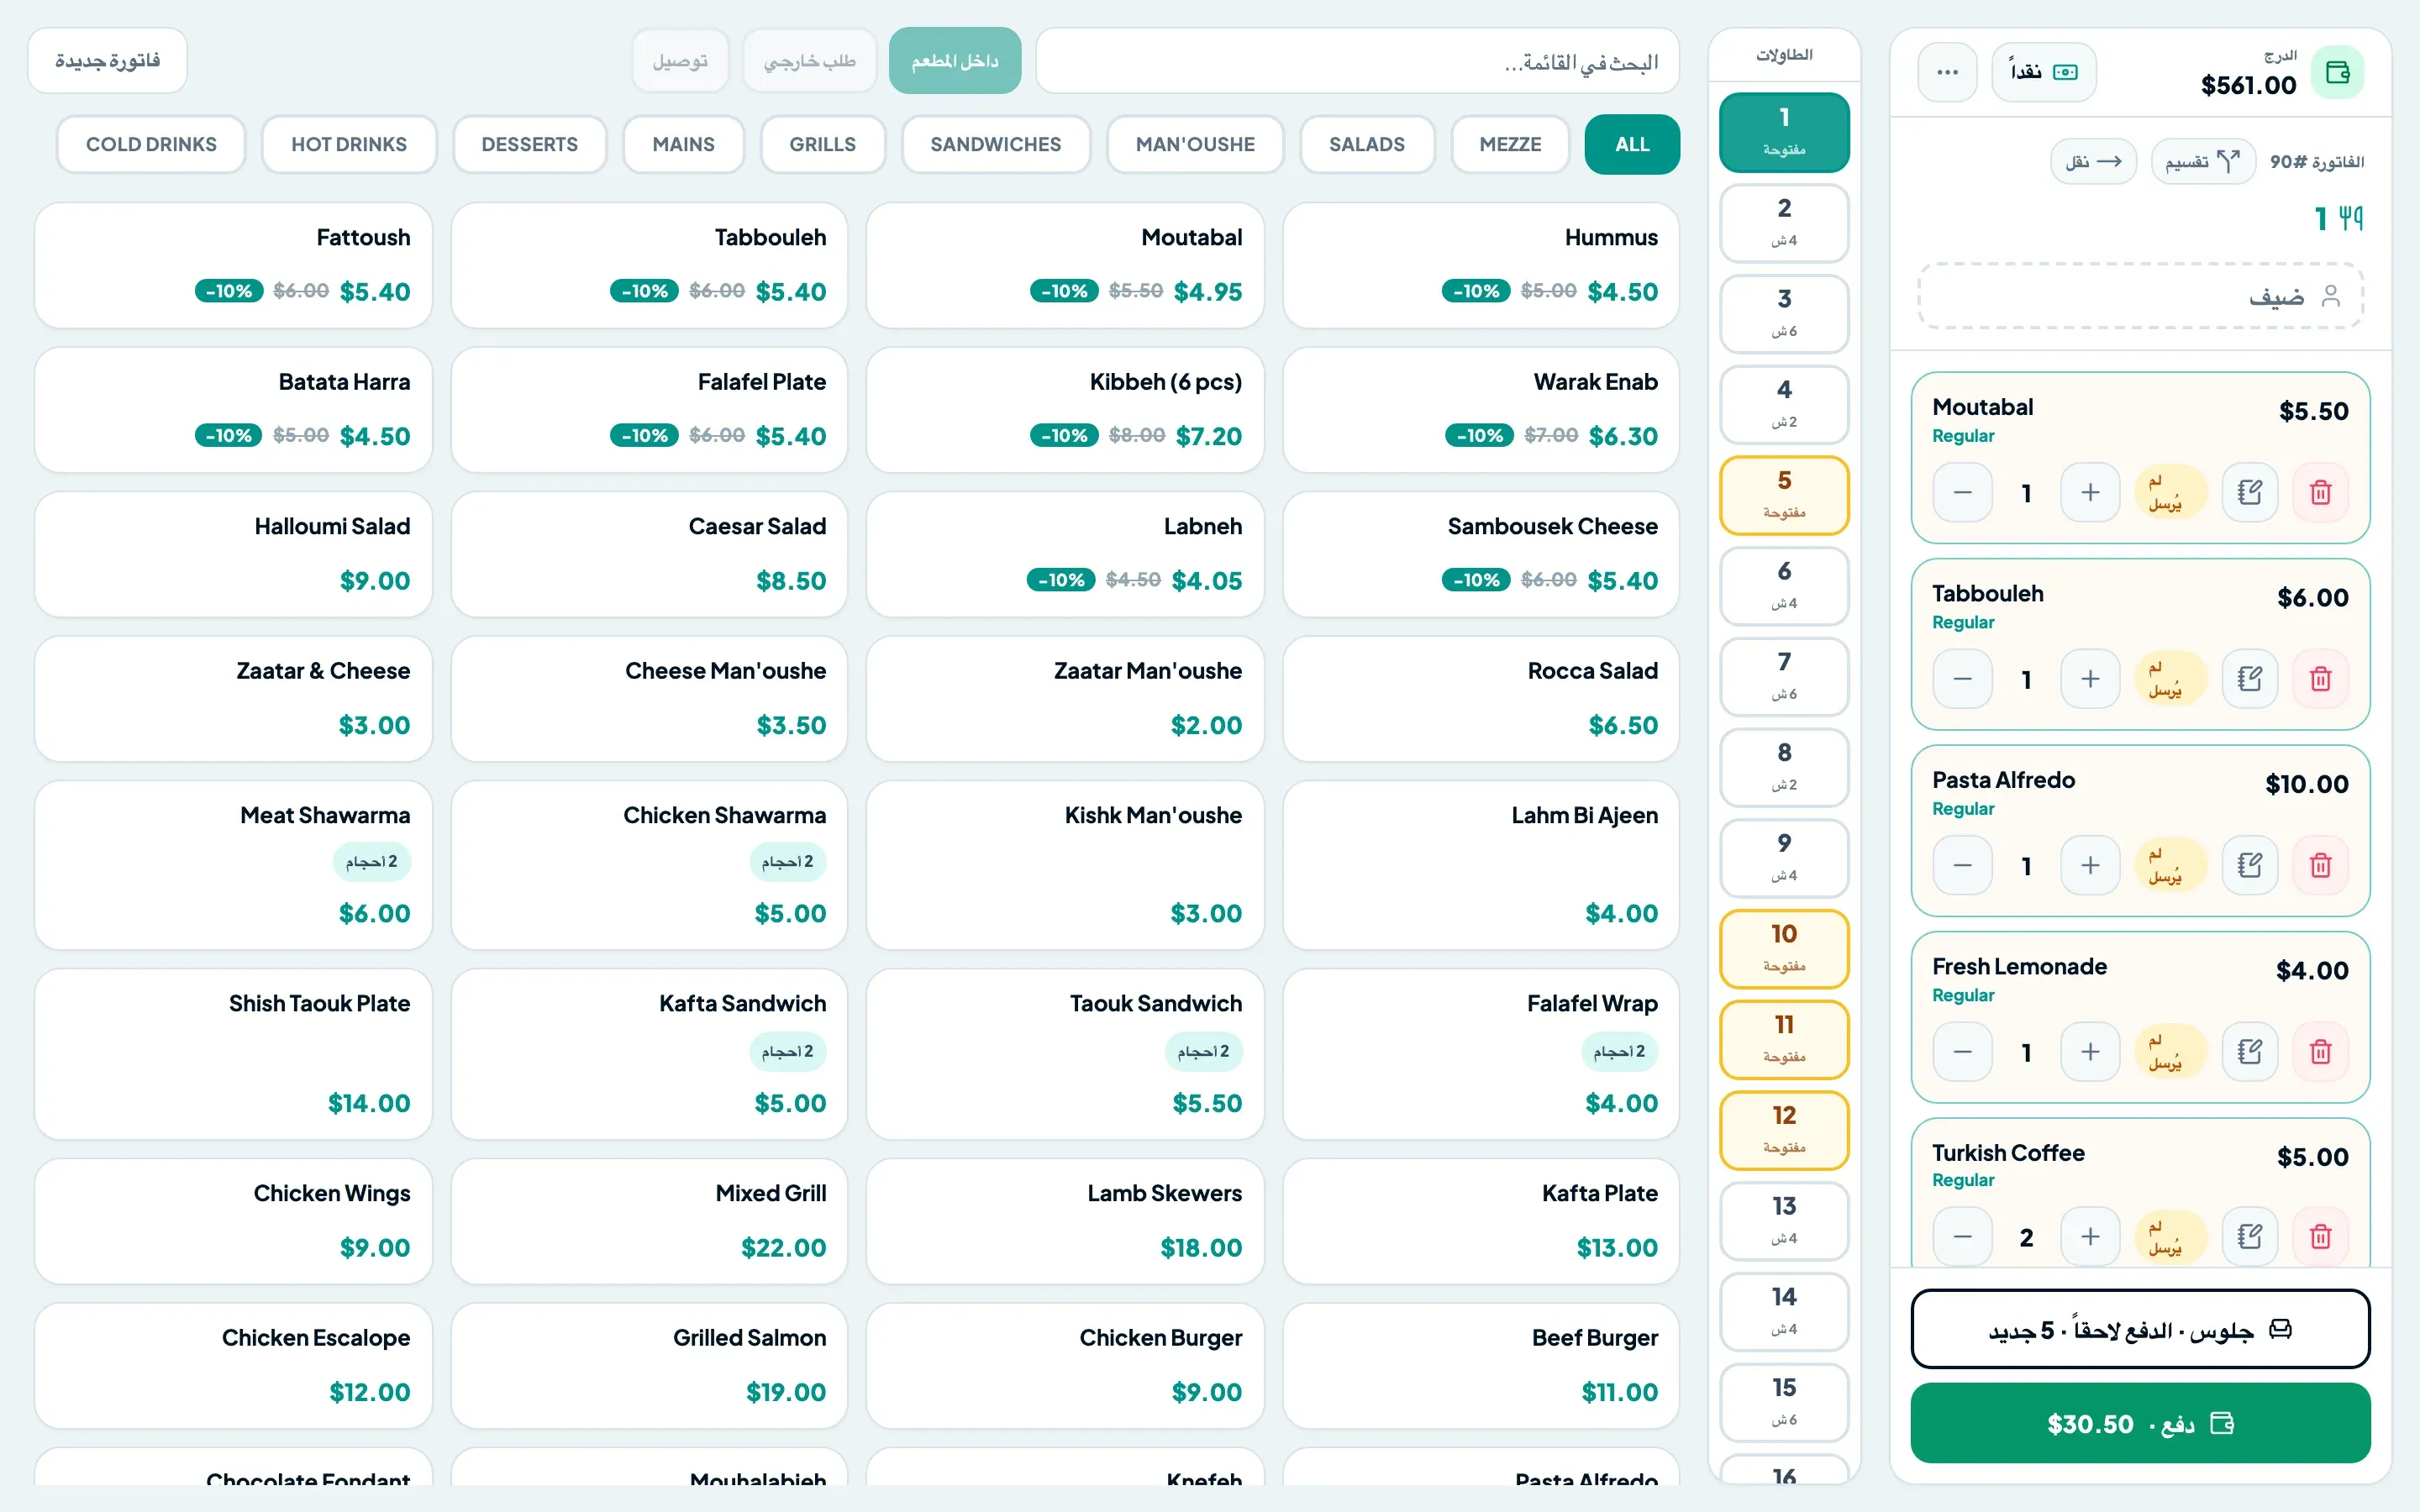2420x1512 pixels.
Task: Show the GRILLS category
Action: click(822, 144)
